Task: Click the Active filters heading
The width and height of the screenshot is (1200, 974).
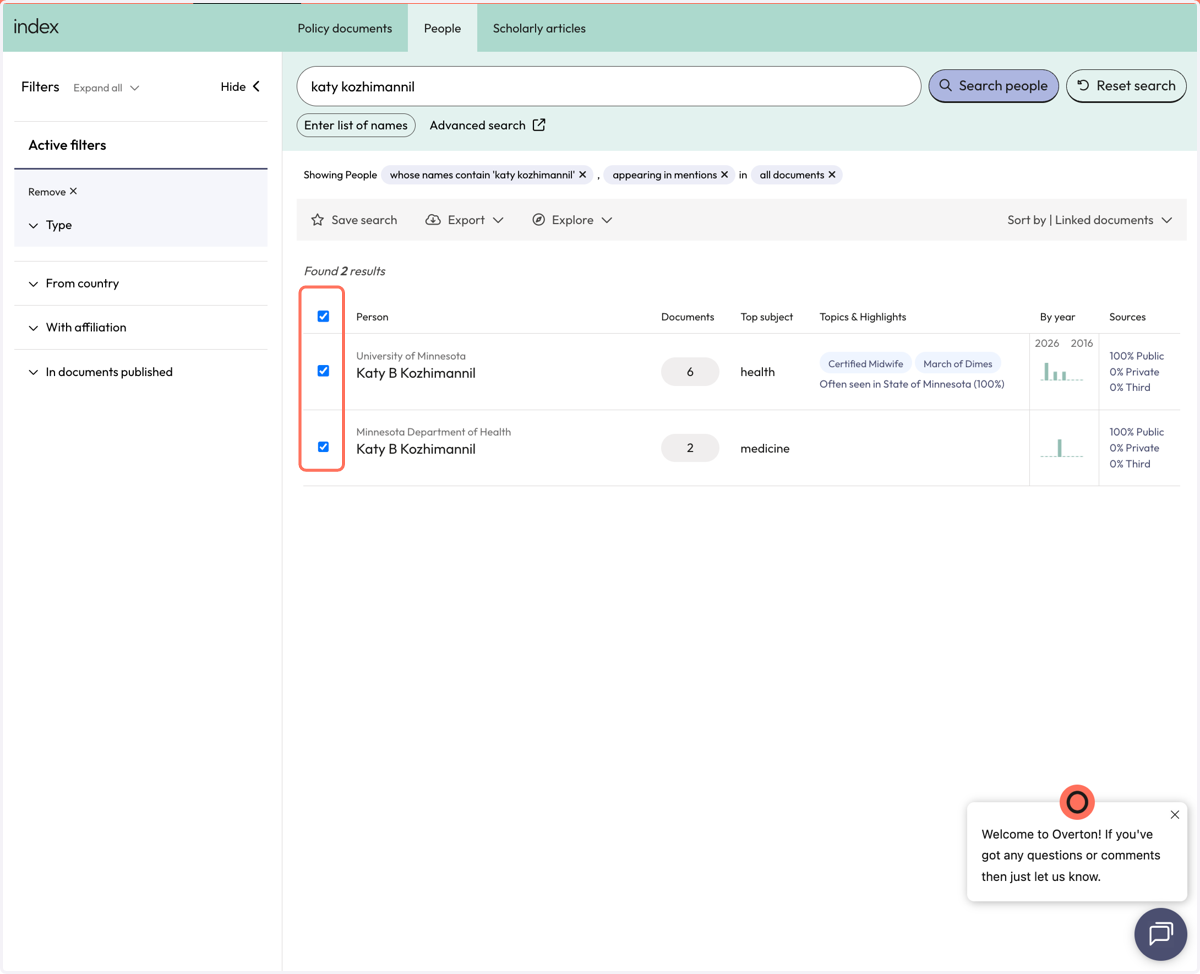Action: tap(67, 145)
